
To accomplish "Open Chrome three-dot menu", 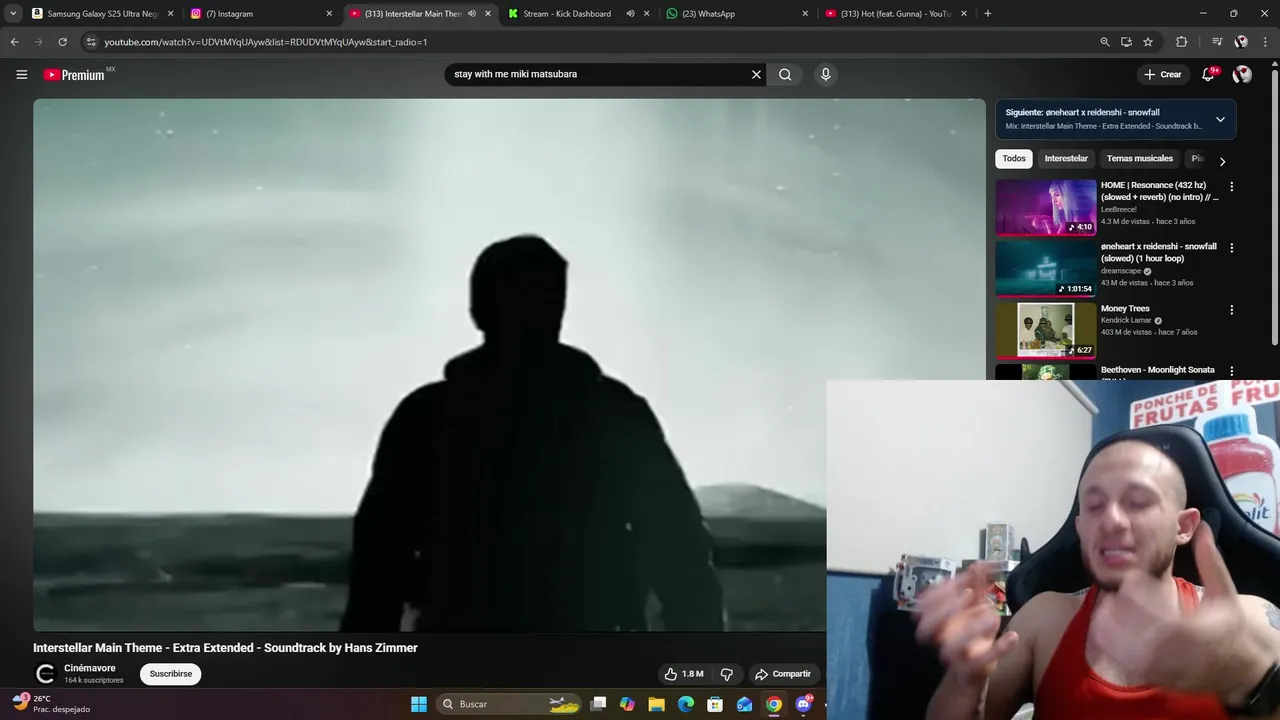I will point(1266,42).
